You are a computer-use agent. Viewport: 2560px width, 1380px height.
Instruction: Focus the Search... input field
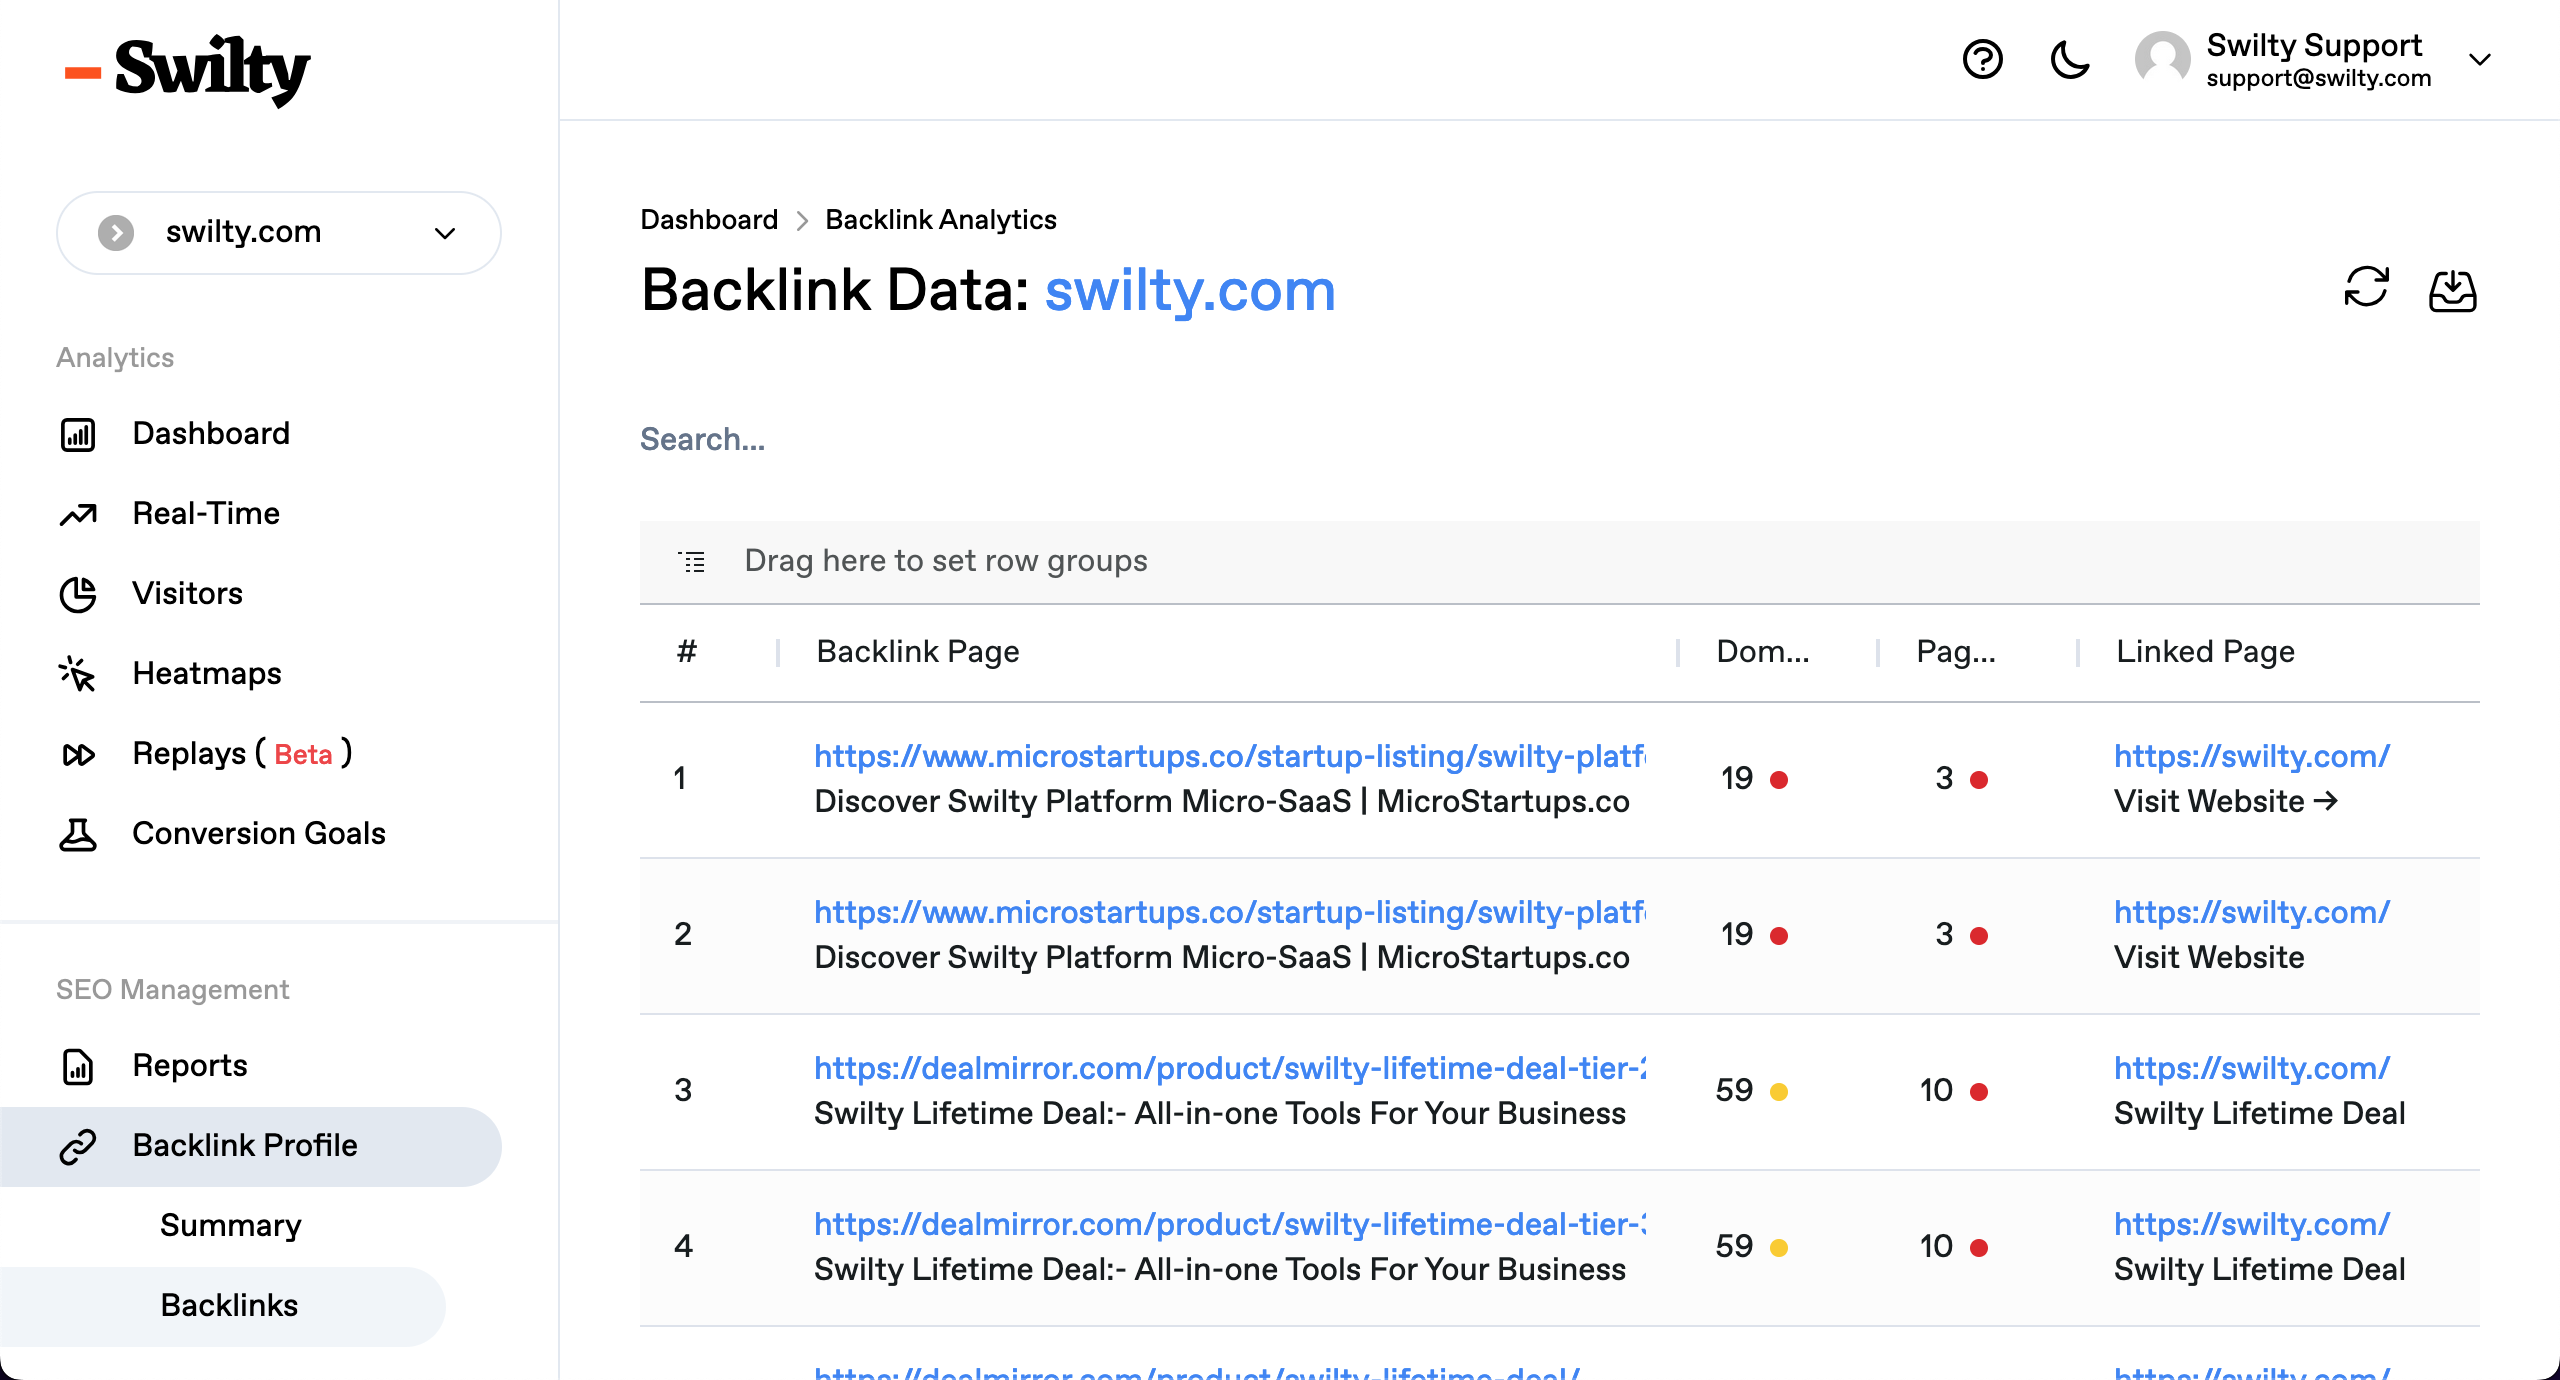point(1560,439)
